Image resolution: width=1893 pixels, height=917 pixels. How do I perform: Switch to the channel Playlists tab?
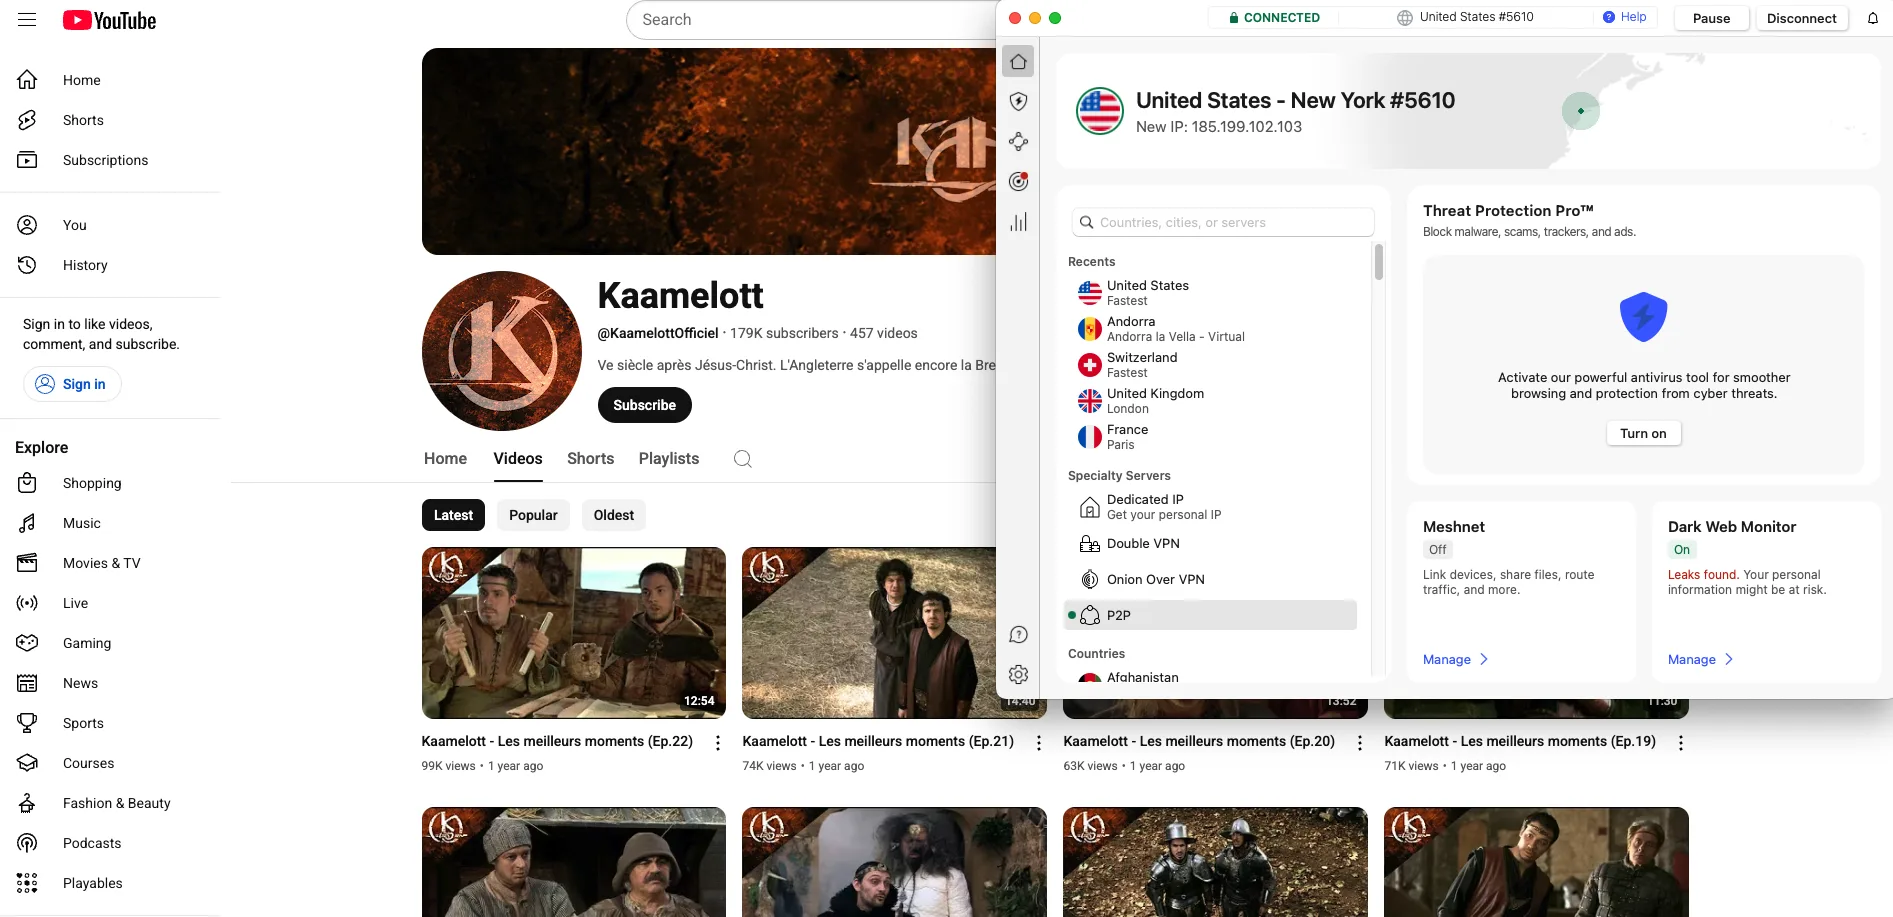(669, 459)
